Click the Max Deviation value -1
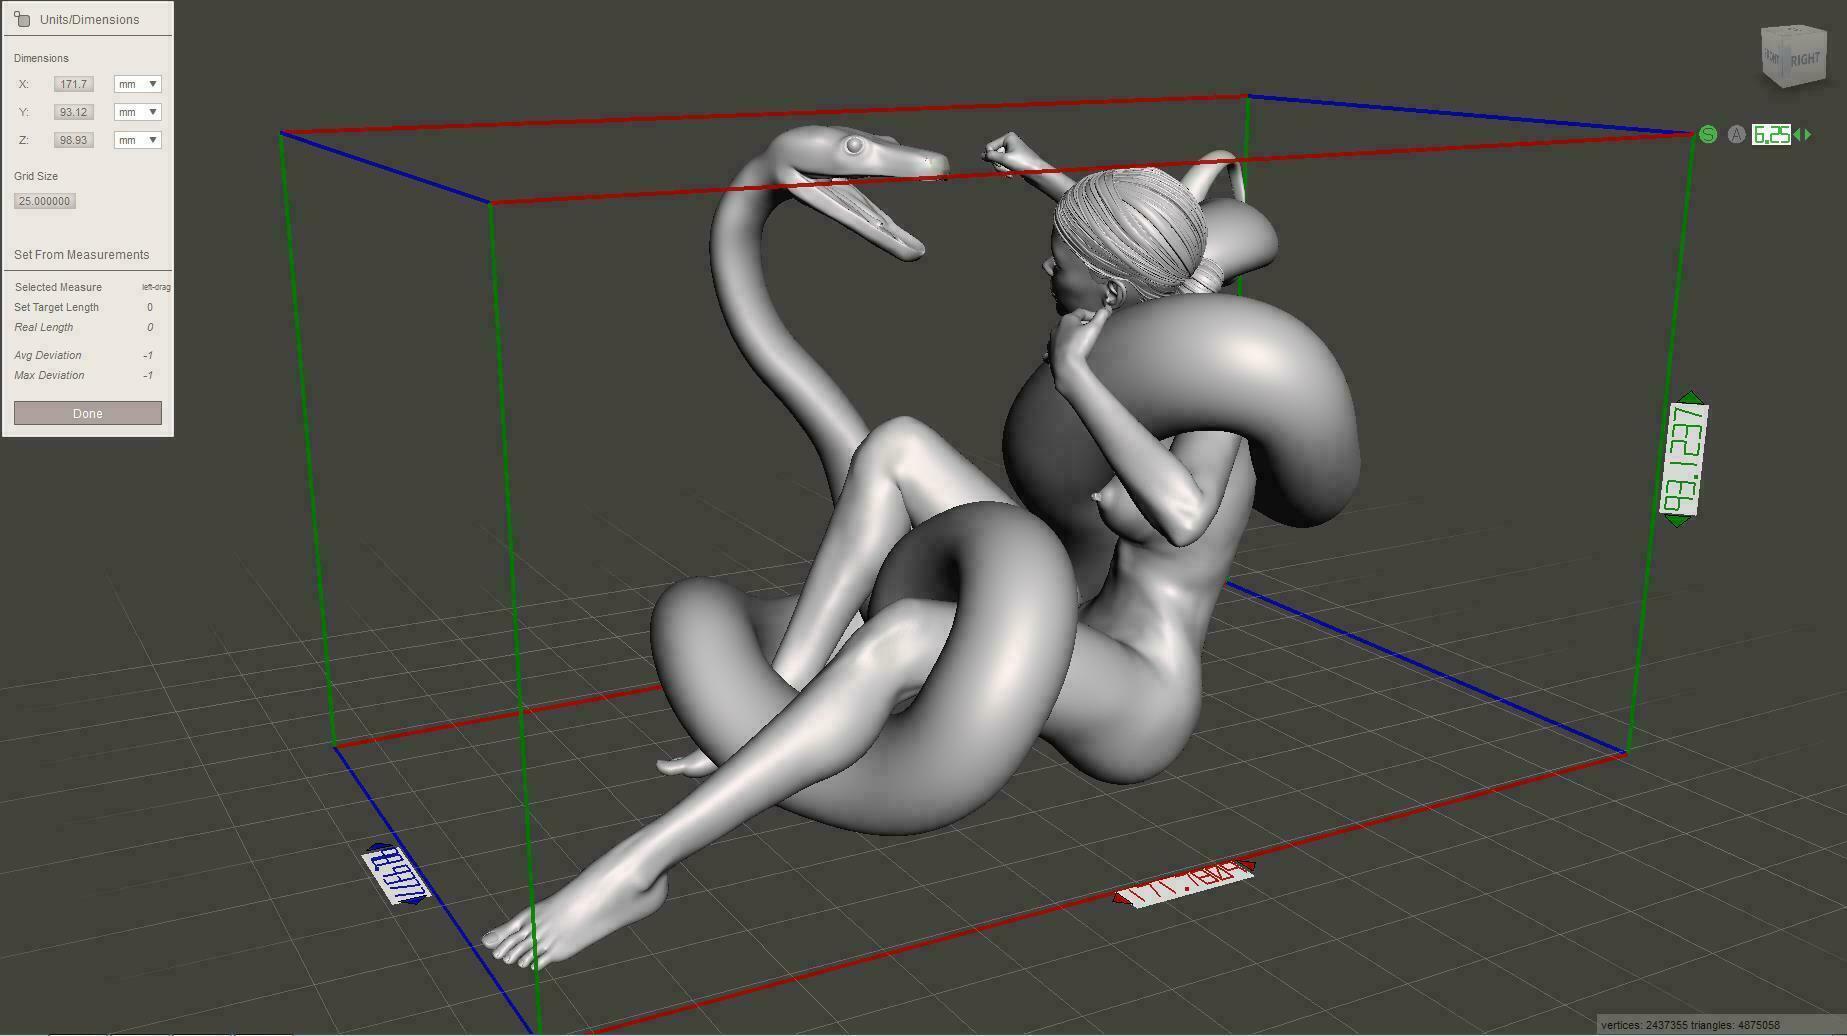The height and width of the screenshot is (1036, 1847). pos(148,375)
